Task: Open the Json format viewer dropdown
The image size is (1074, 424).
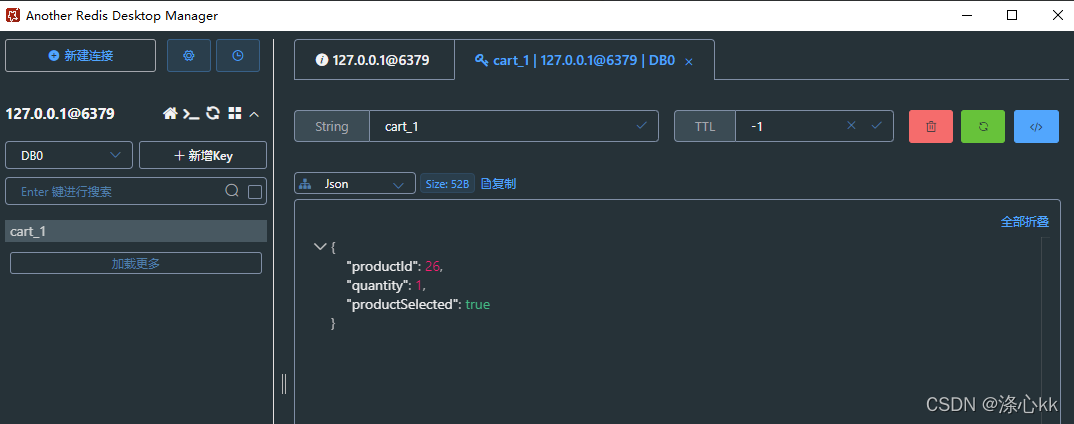Action: coord(355,184)
